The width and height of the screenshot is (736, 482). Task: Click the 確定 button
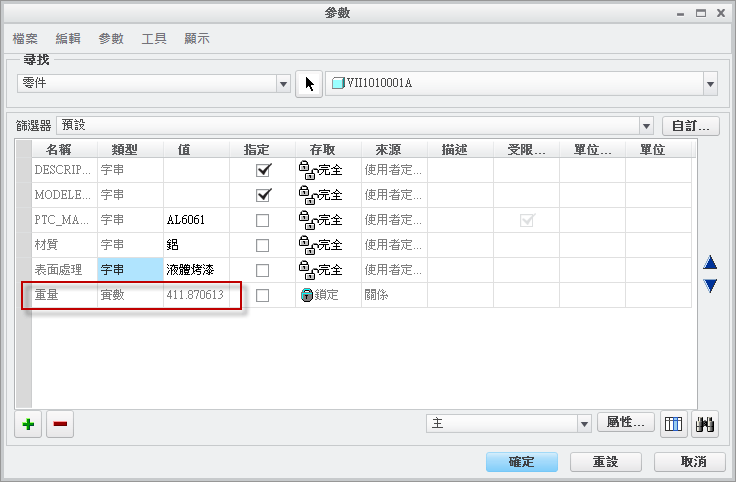(522, 462)
